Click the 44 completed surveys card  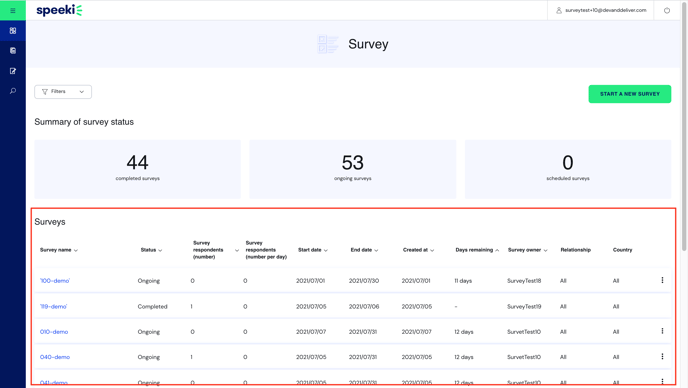137,169
